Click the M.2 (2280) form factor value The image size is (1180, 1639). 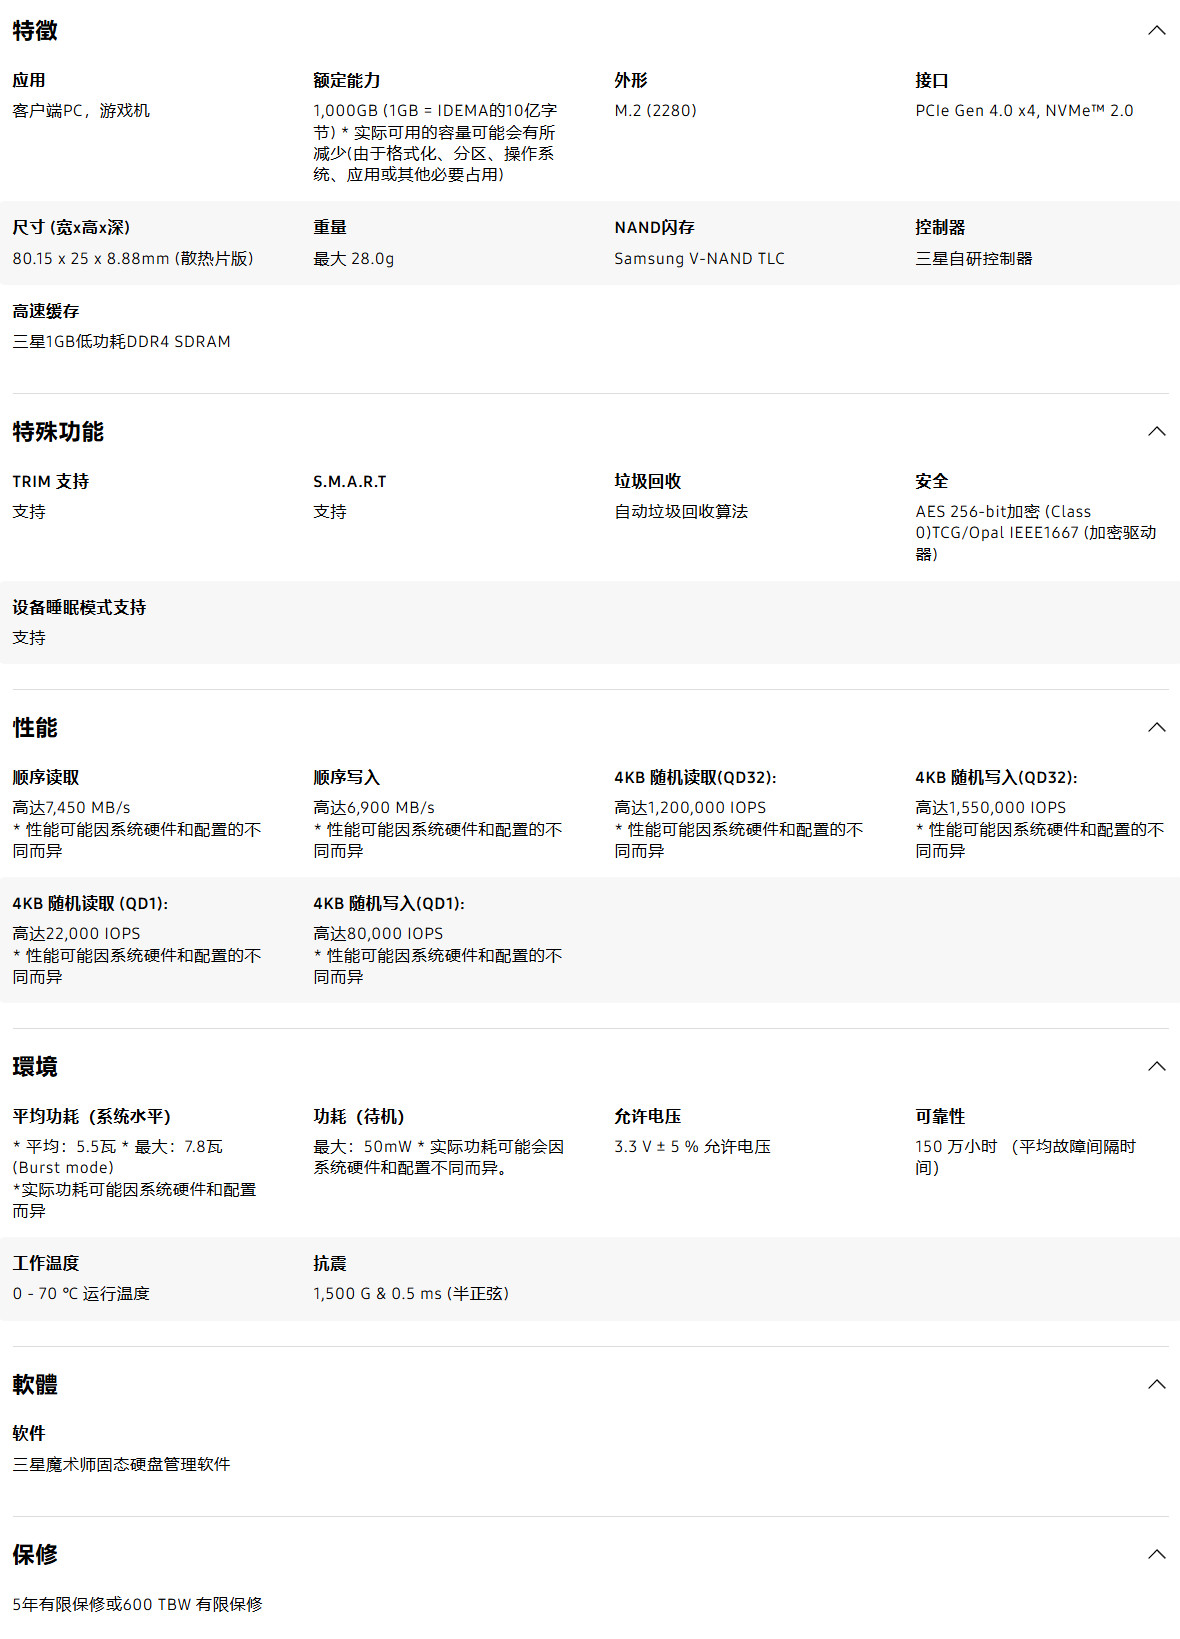tap(655, 111)
